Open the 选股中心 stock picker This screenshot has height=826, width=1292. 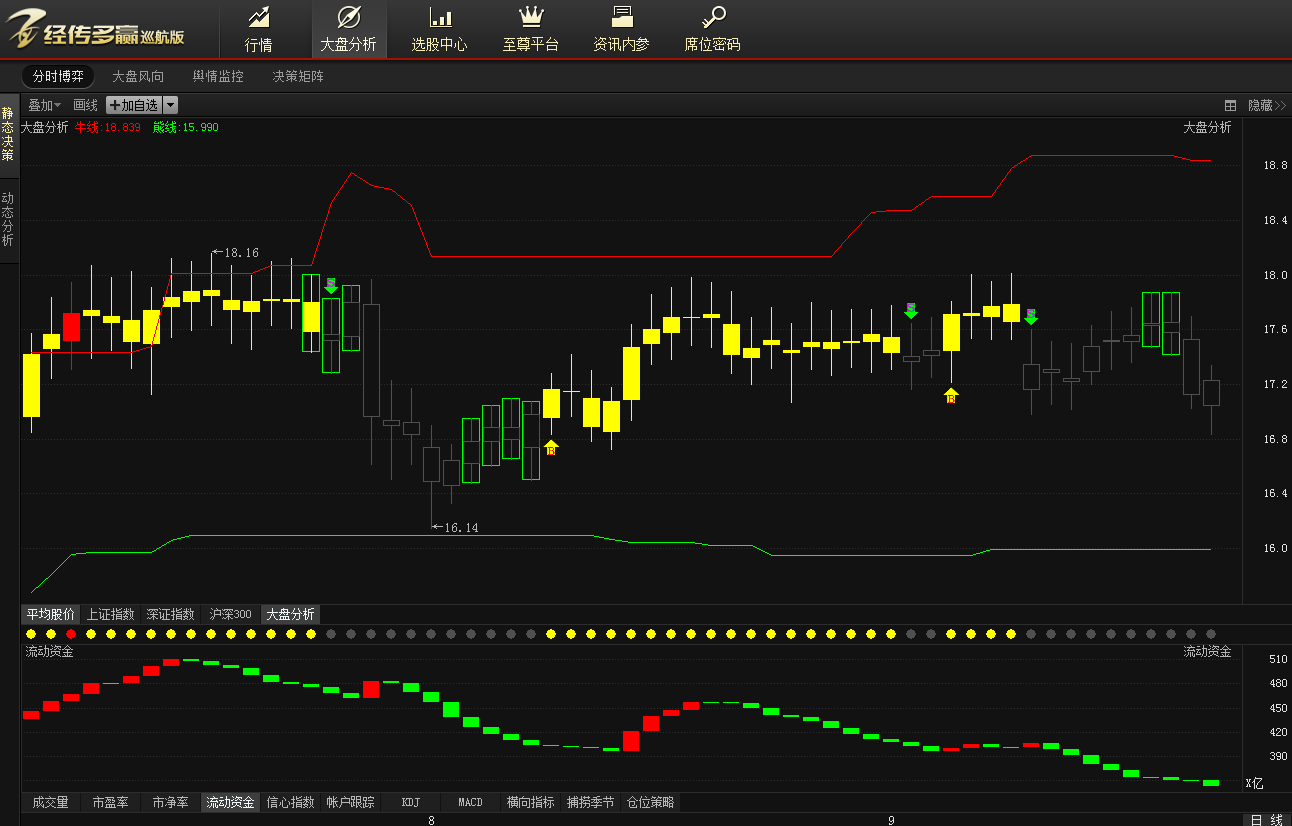tap(439, 29)
